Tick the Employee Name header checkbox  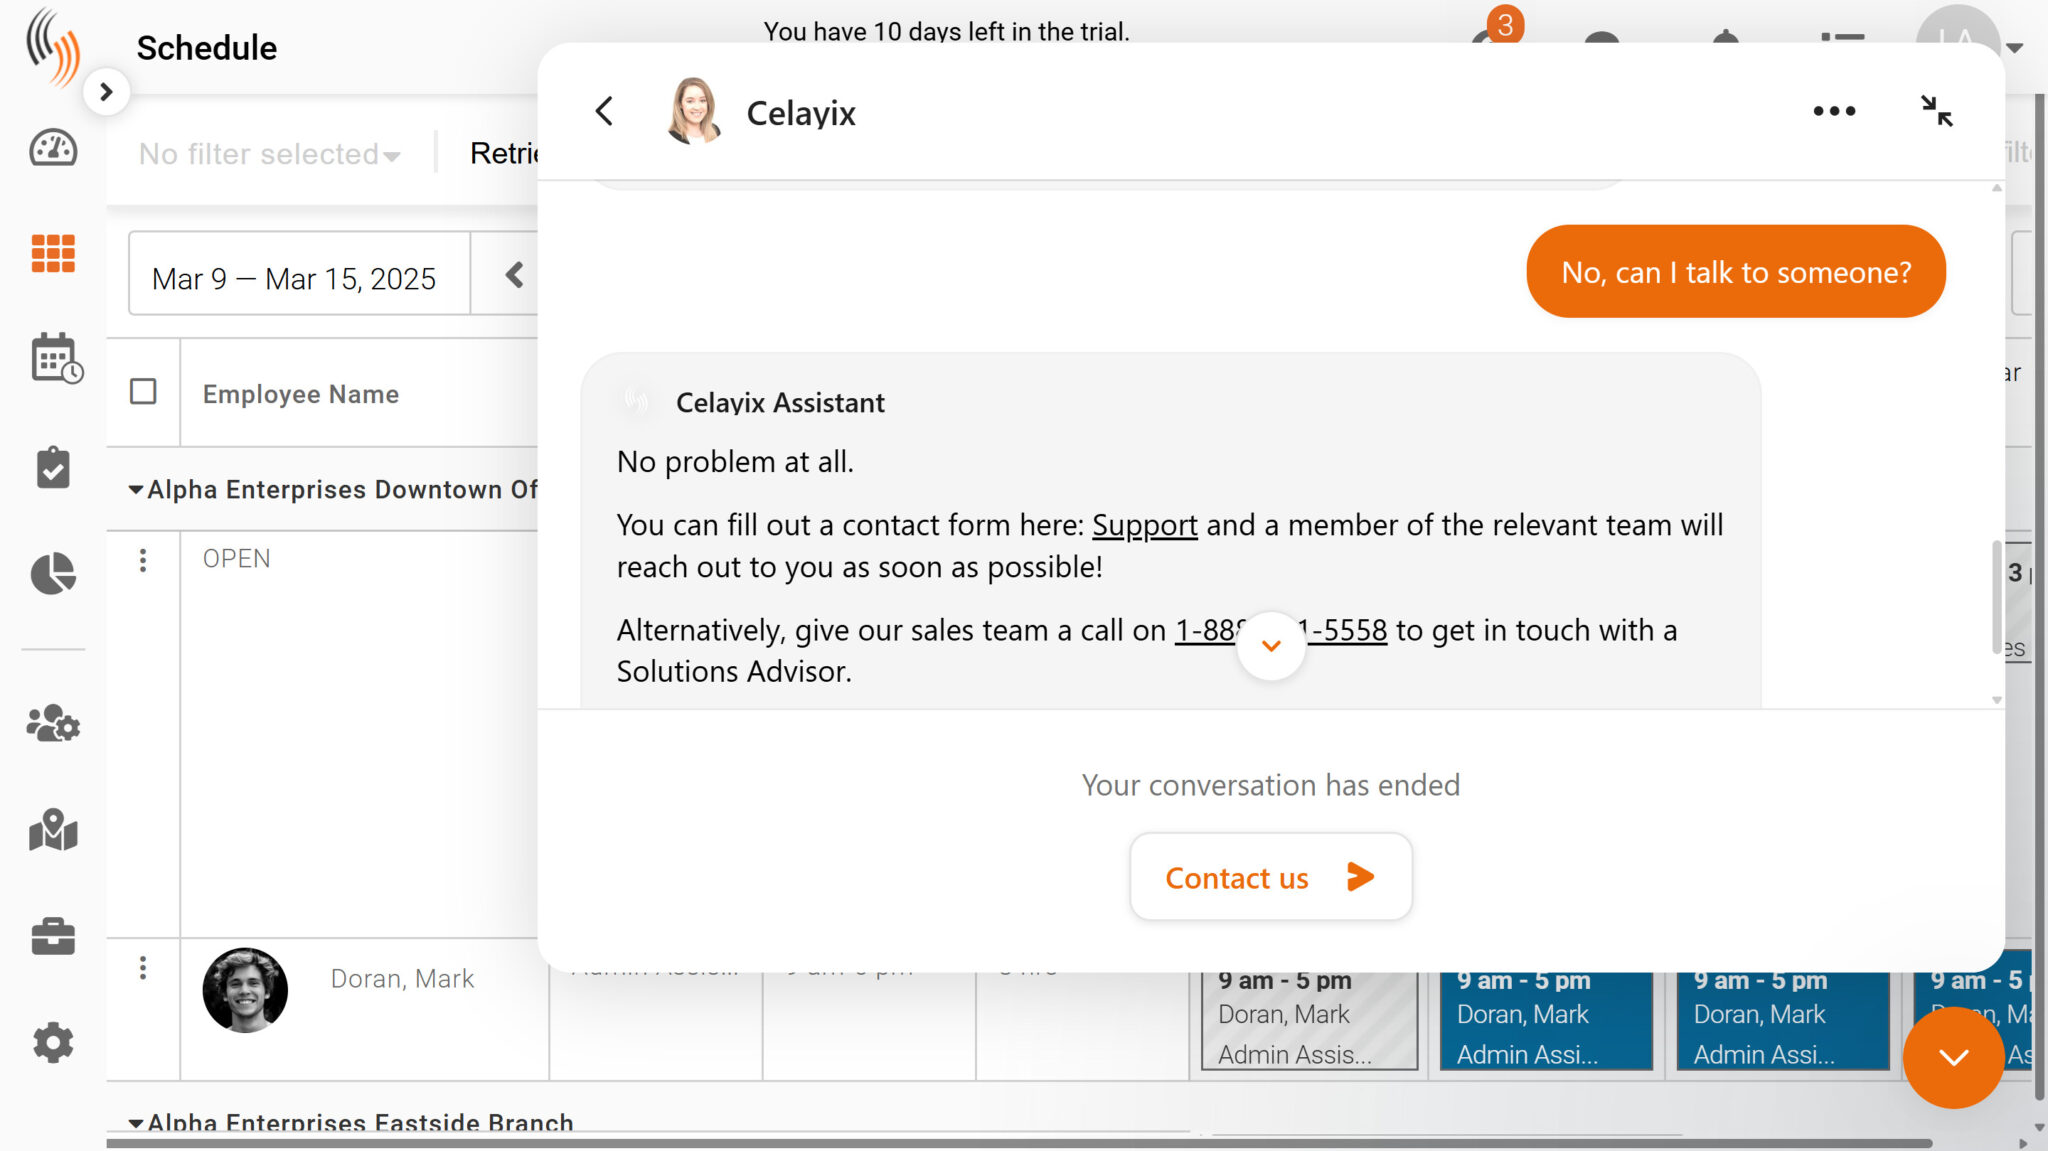click(x=143, y=391)
